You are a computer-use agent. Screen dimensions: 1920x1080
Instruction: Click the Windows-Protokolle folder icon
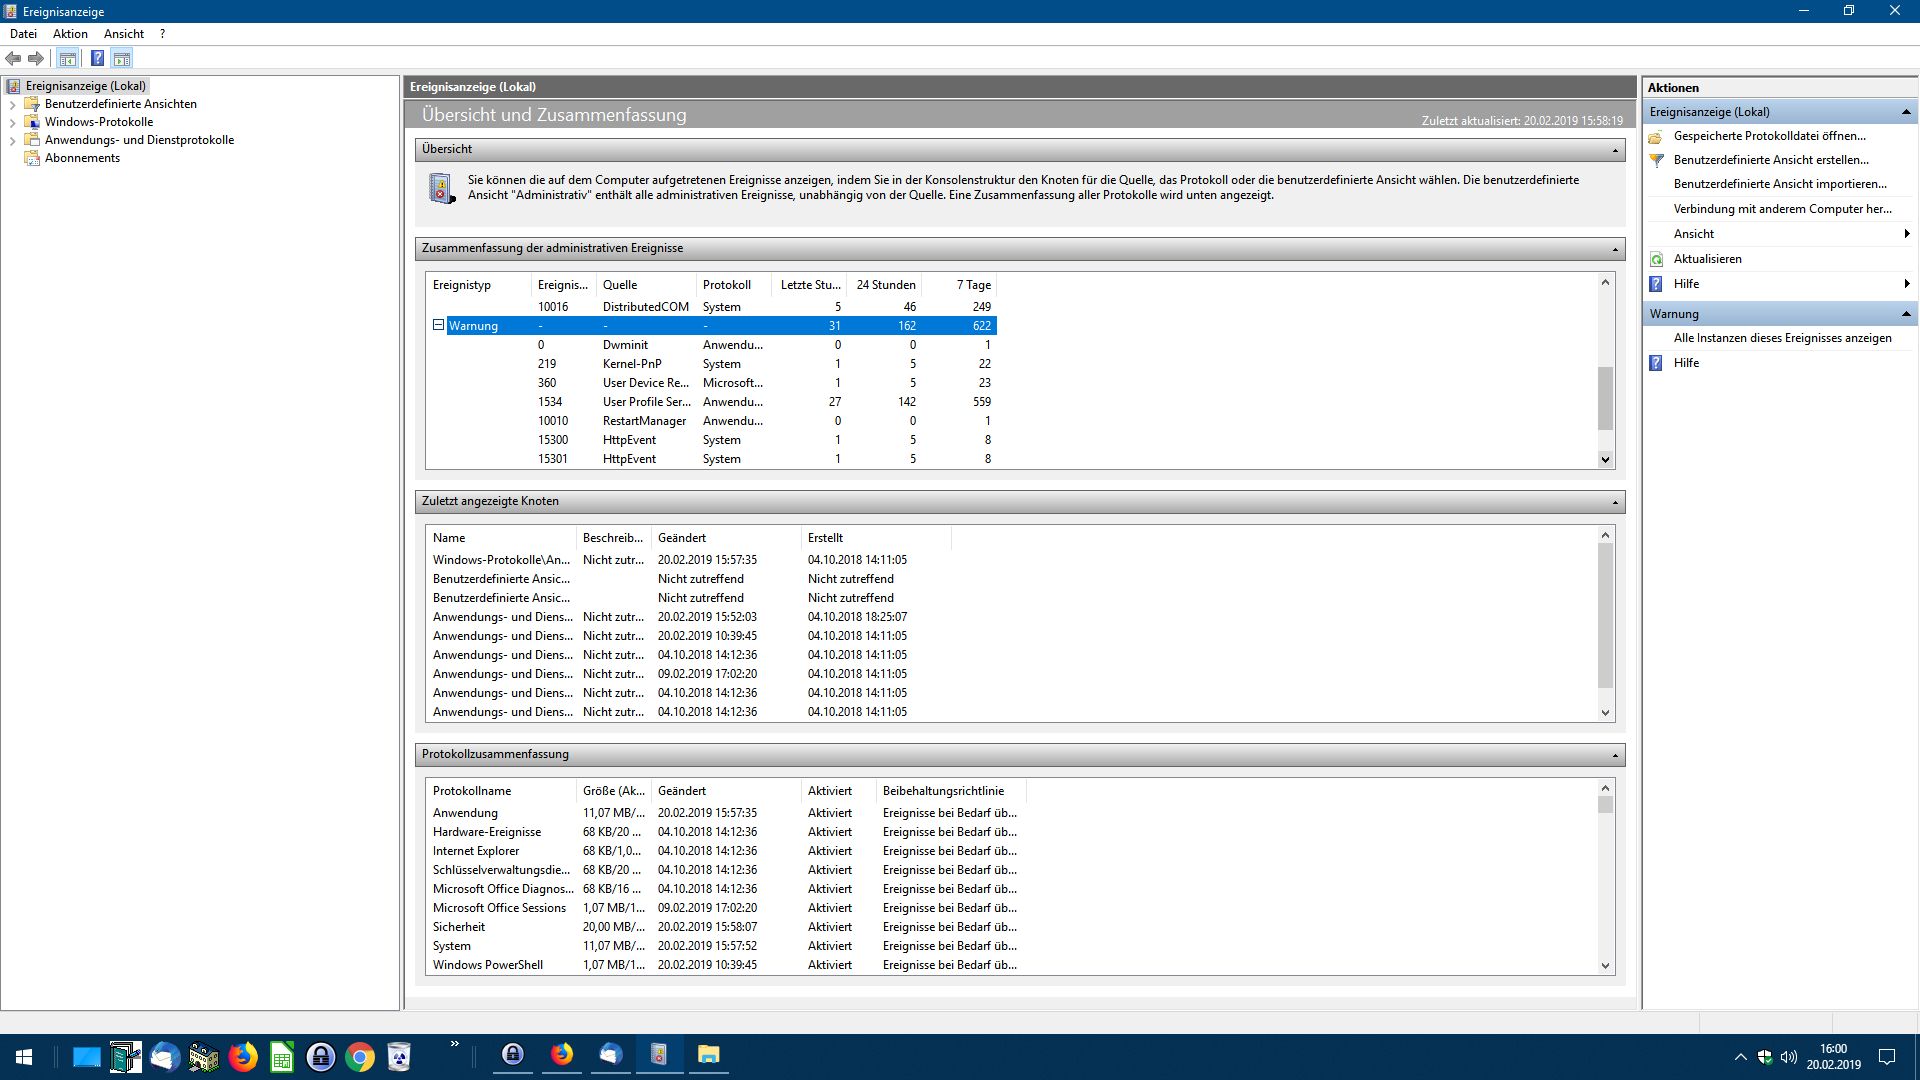coord(32,122)
